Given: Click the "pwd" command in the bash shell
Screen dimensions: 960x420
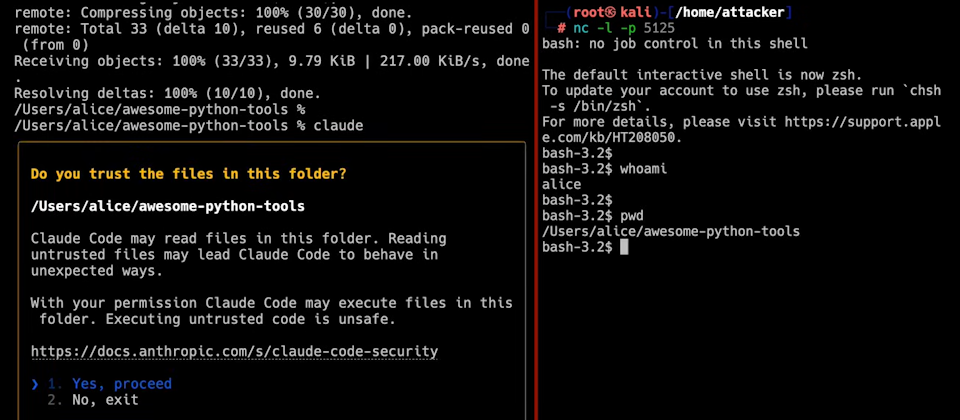Looking at the screenshot, I should (x=631, y=215).
